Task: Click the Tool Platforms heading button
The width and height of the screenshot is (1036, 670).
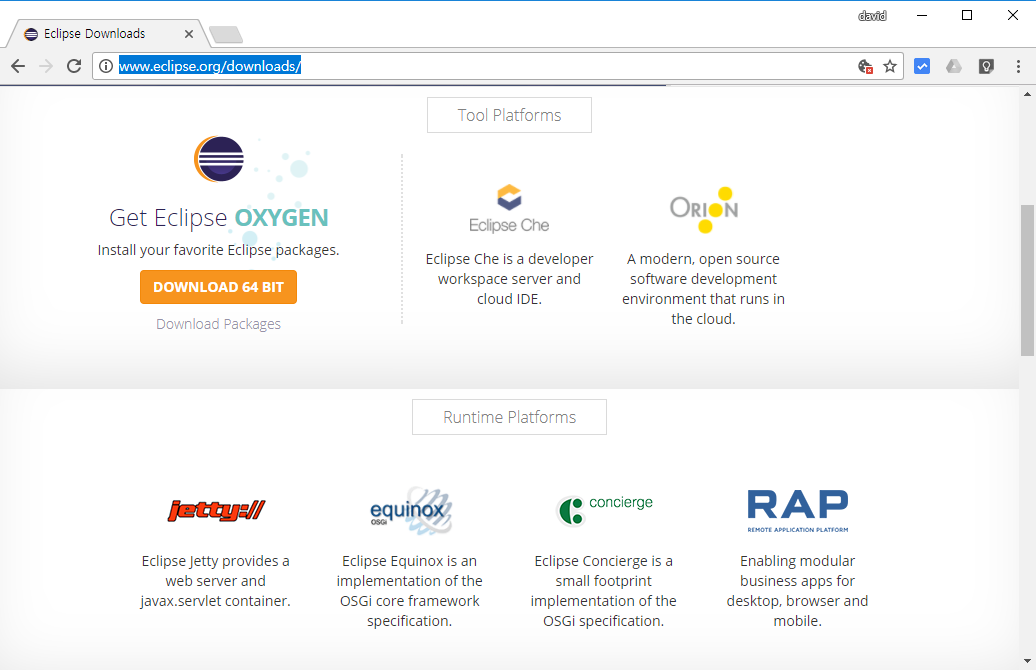Action: coord(509,115)
